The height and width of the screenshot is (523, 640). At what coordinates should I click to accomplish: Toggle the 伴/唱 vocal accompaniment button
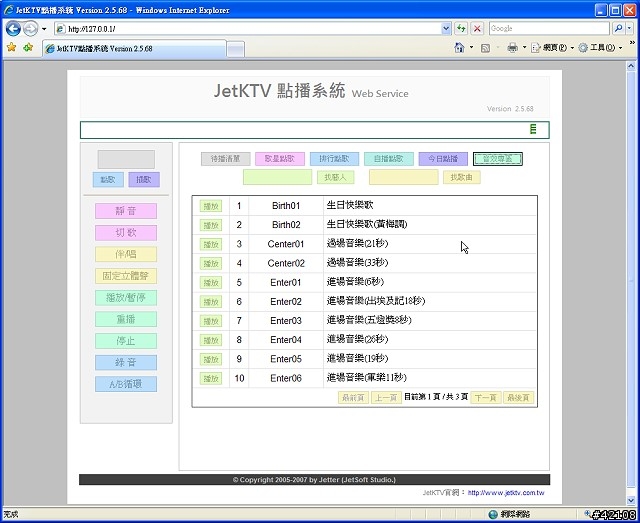pos(126,254)
